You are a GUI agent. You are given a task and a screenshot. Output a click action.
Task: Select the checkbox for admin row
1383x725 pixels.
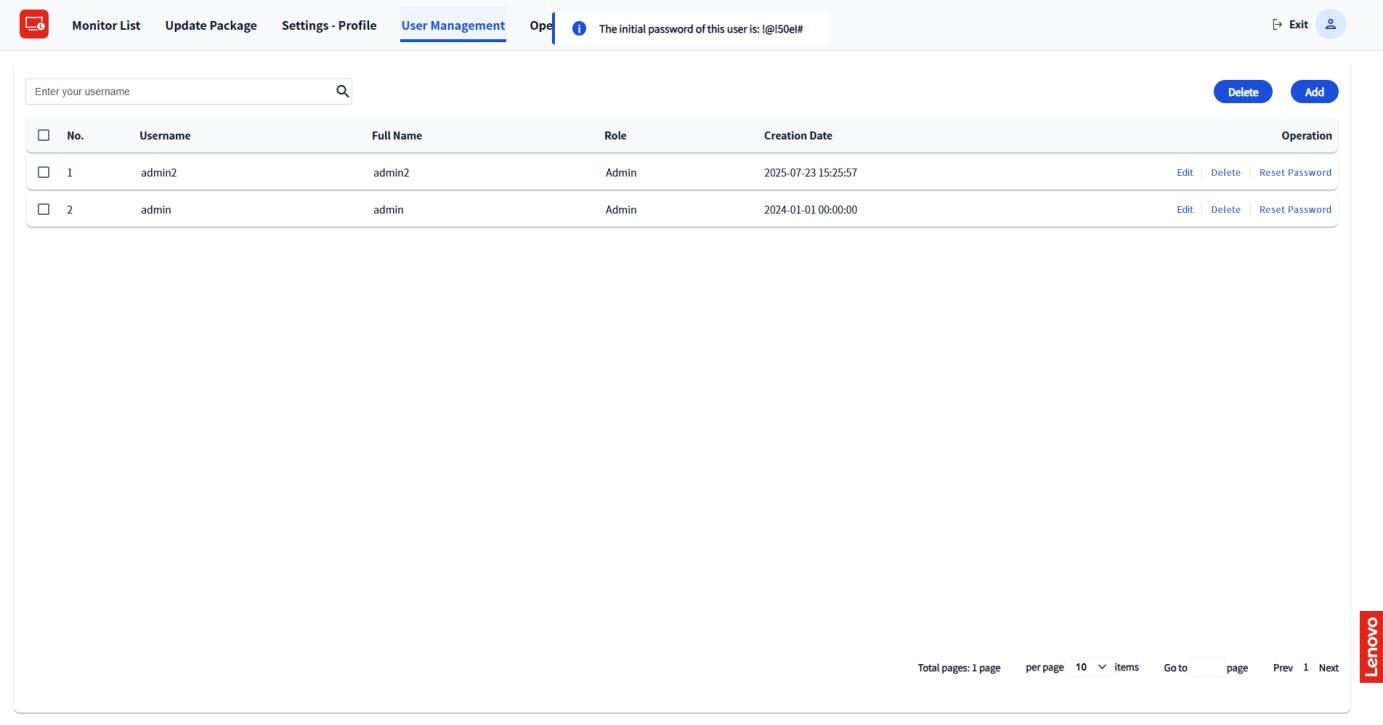pos(43,209)
